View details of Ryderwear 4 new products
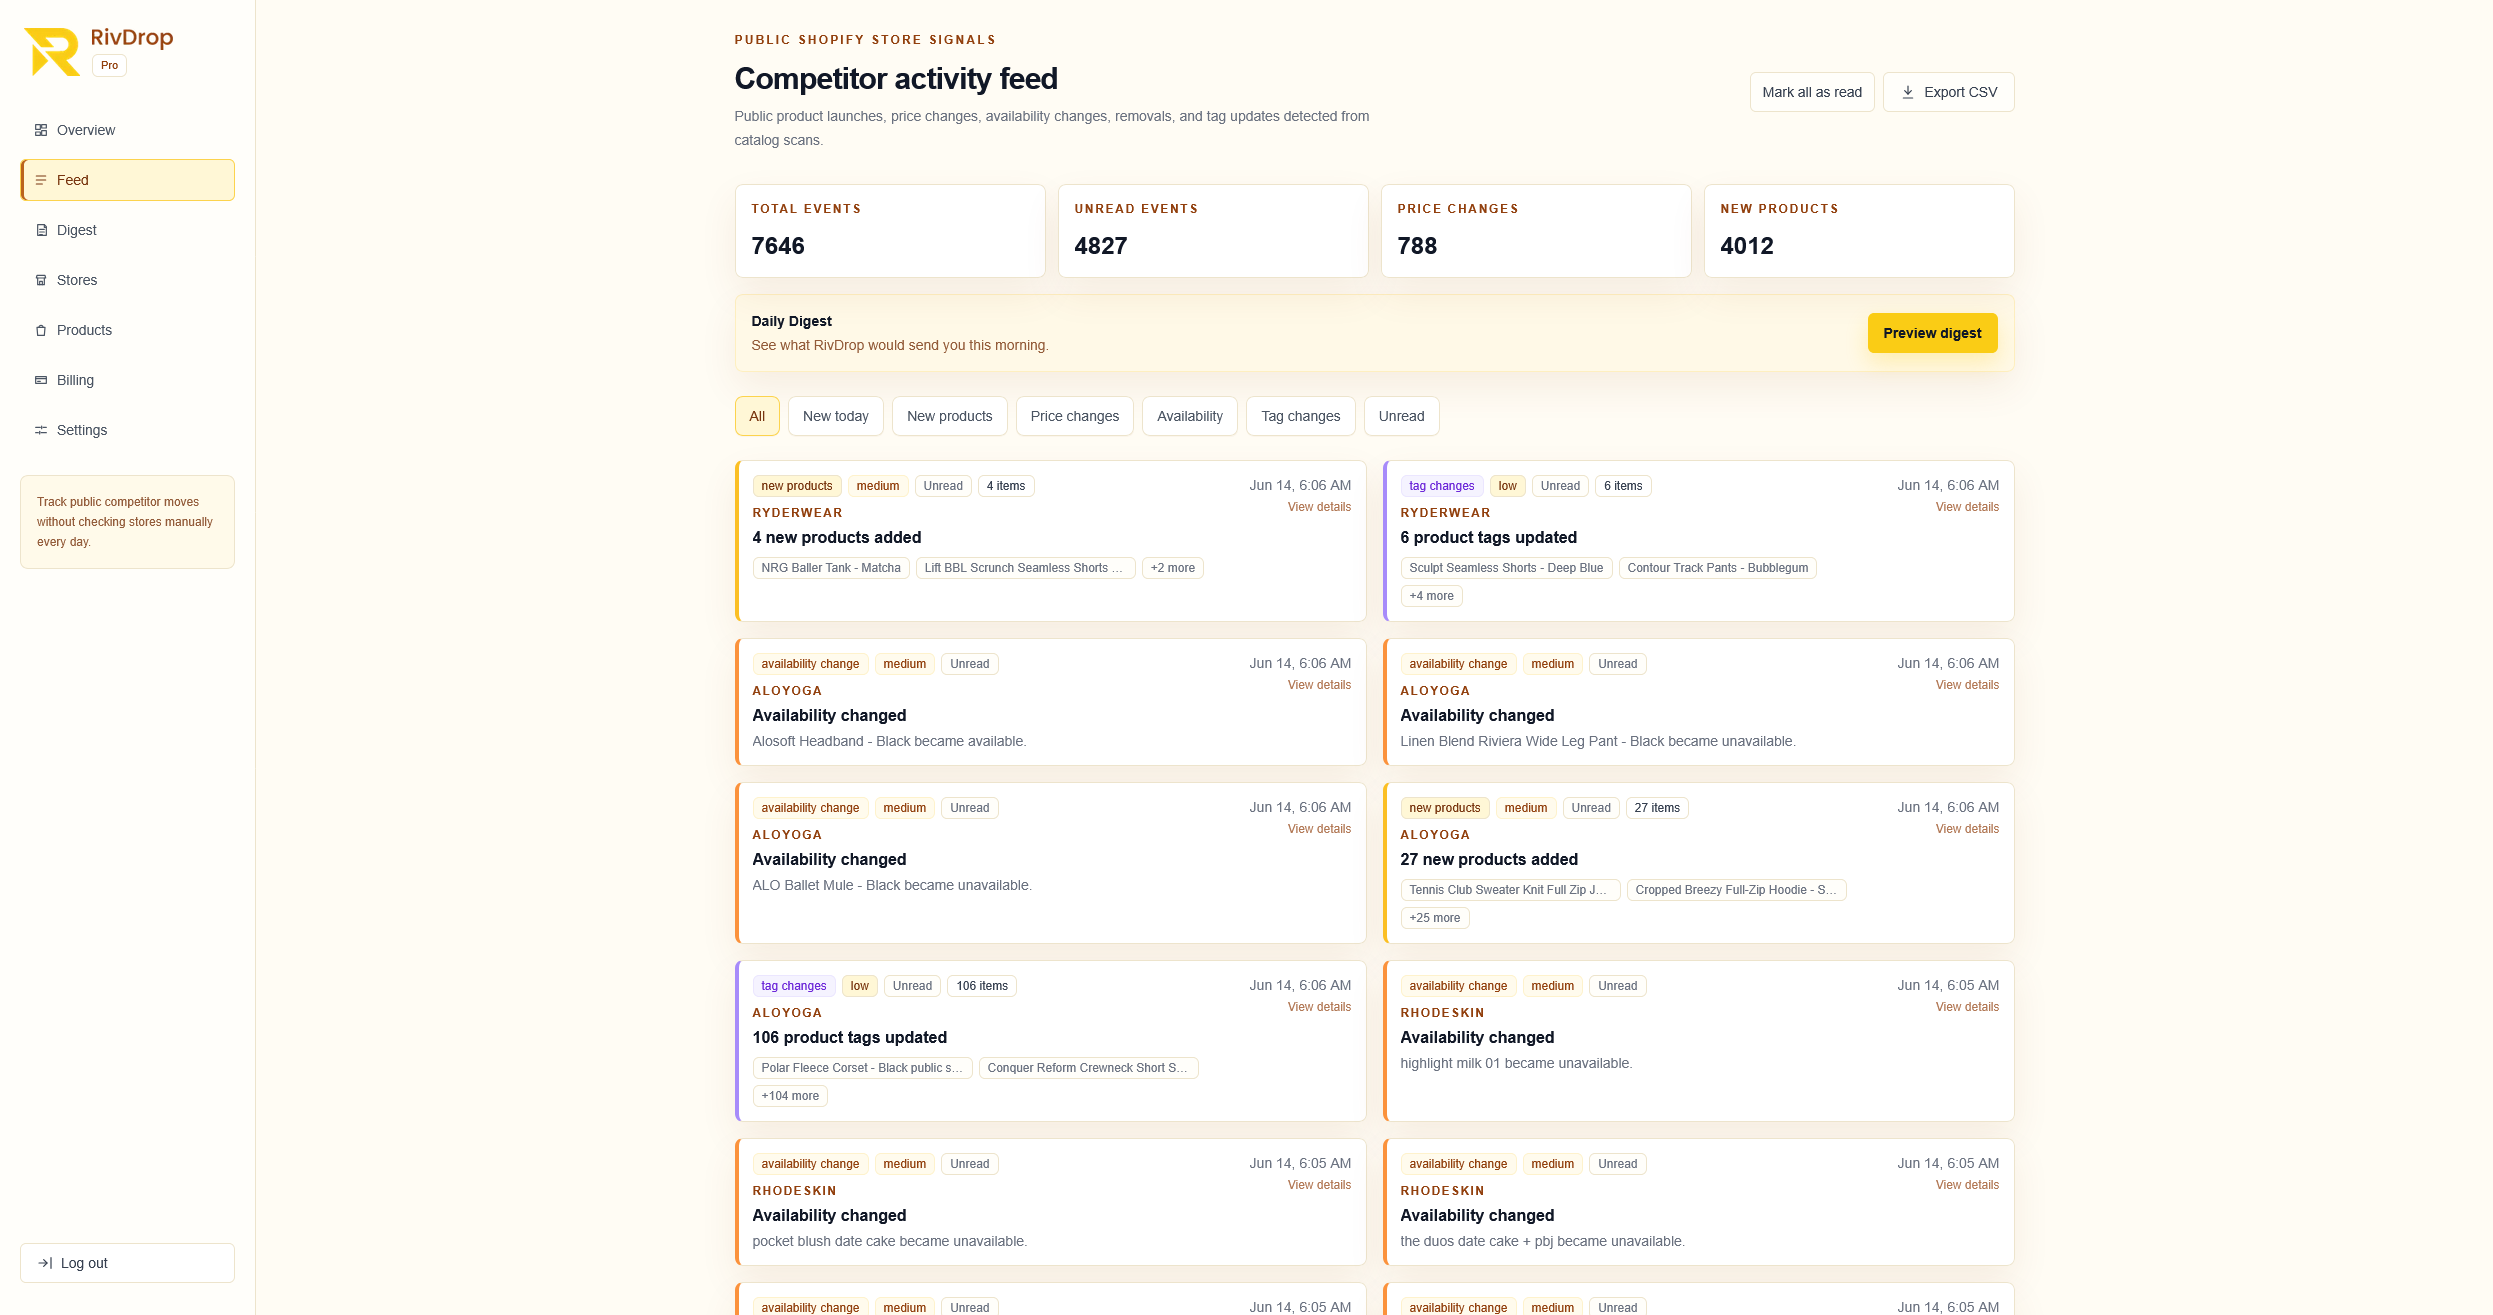This screenshot has width=2493, height=1315. 1319,507
